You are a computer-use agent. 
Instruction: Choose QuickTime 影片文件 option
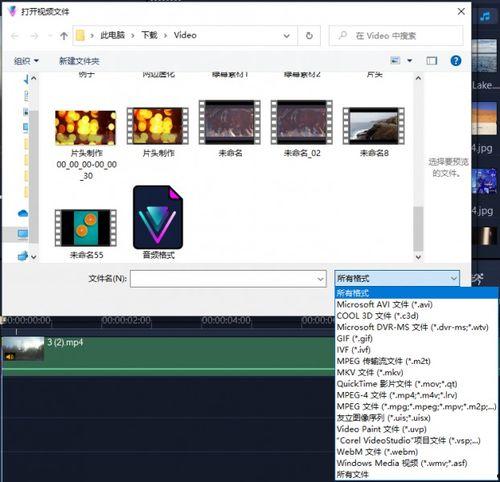416,384
